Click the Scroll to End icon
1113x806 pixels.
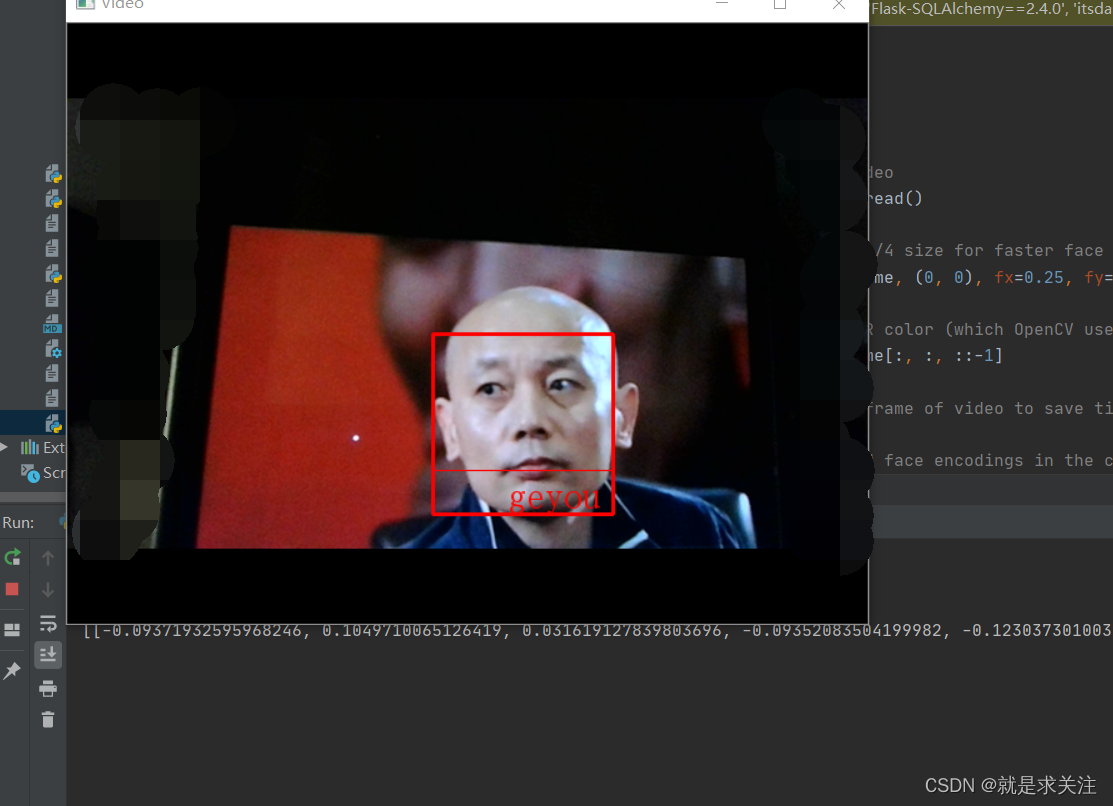(48, 655)
